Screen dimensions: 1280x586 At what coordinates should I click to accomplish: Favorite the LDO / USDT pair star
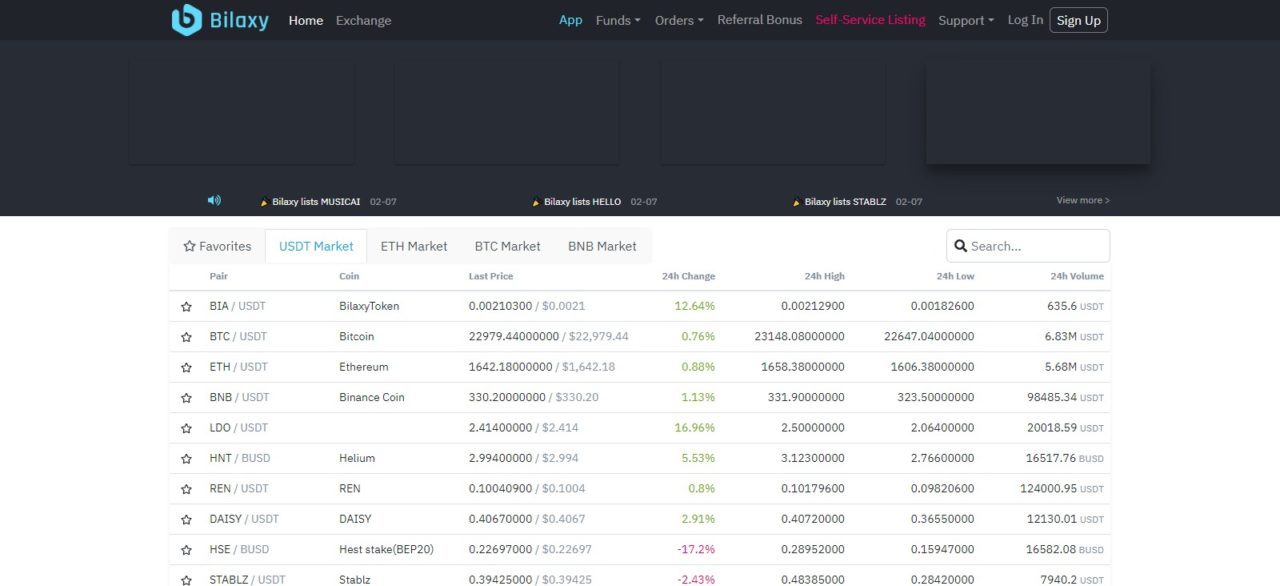186,428
